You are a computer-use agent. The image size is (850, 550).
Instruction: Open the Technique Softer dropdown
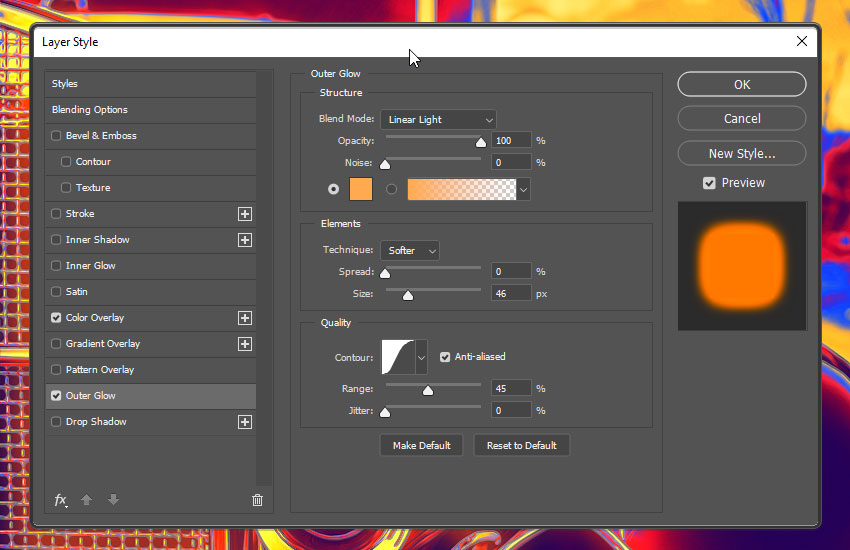click(x=410, y=250)
